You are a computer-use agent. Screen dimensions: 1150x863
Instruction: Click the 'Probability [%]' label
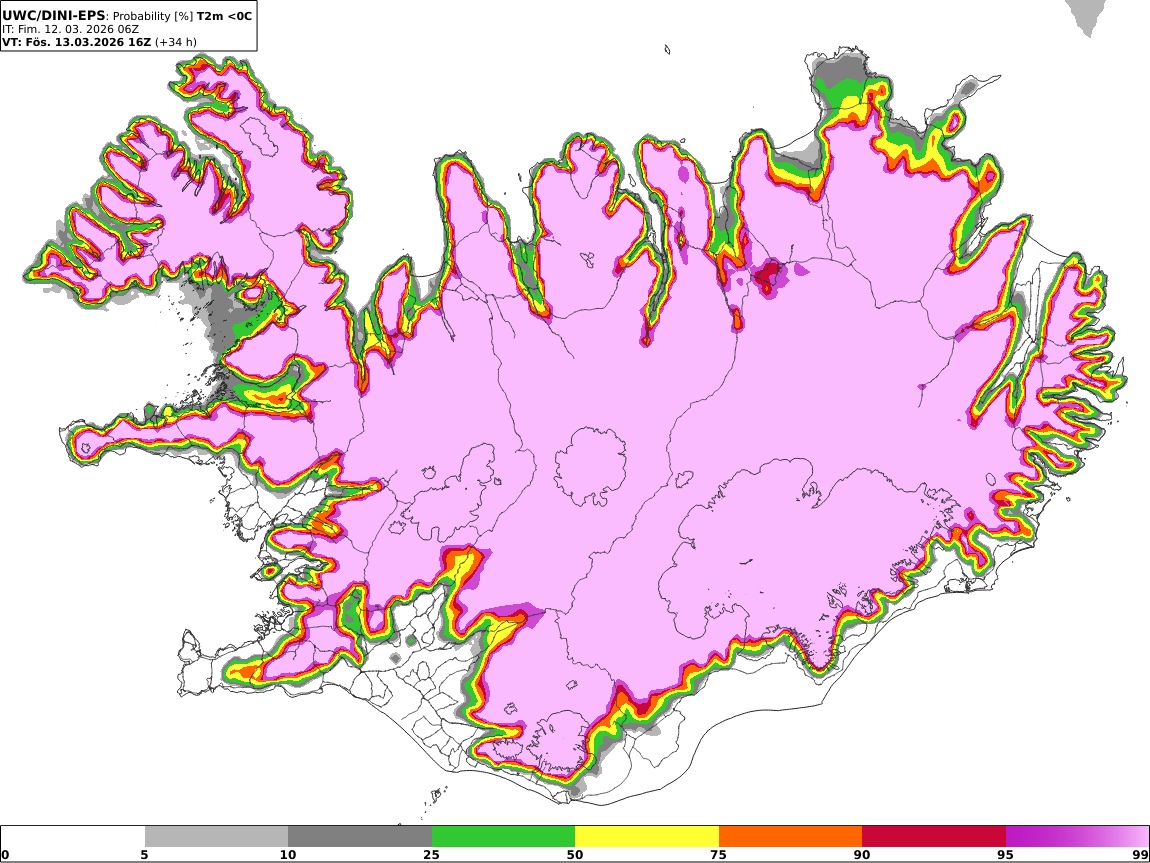click(153, 16)
